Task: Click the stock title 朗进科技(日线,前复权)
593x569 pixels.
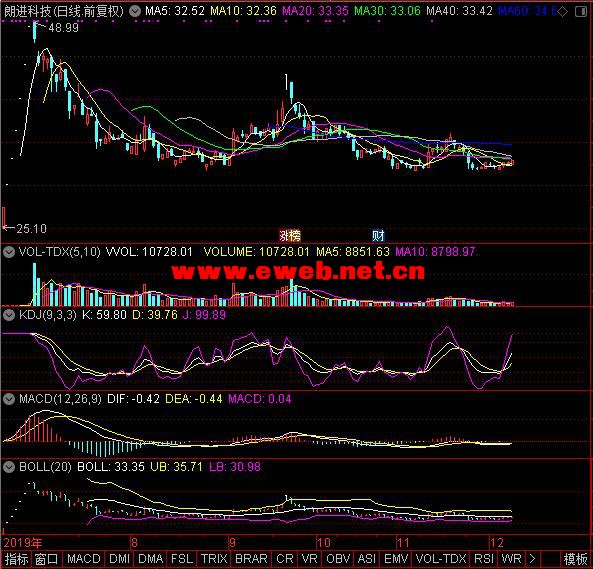Action: tap(64, 11)
